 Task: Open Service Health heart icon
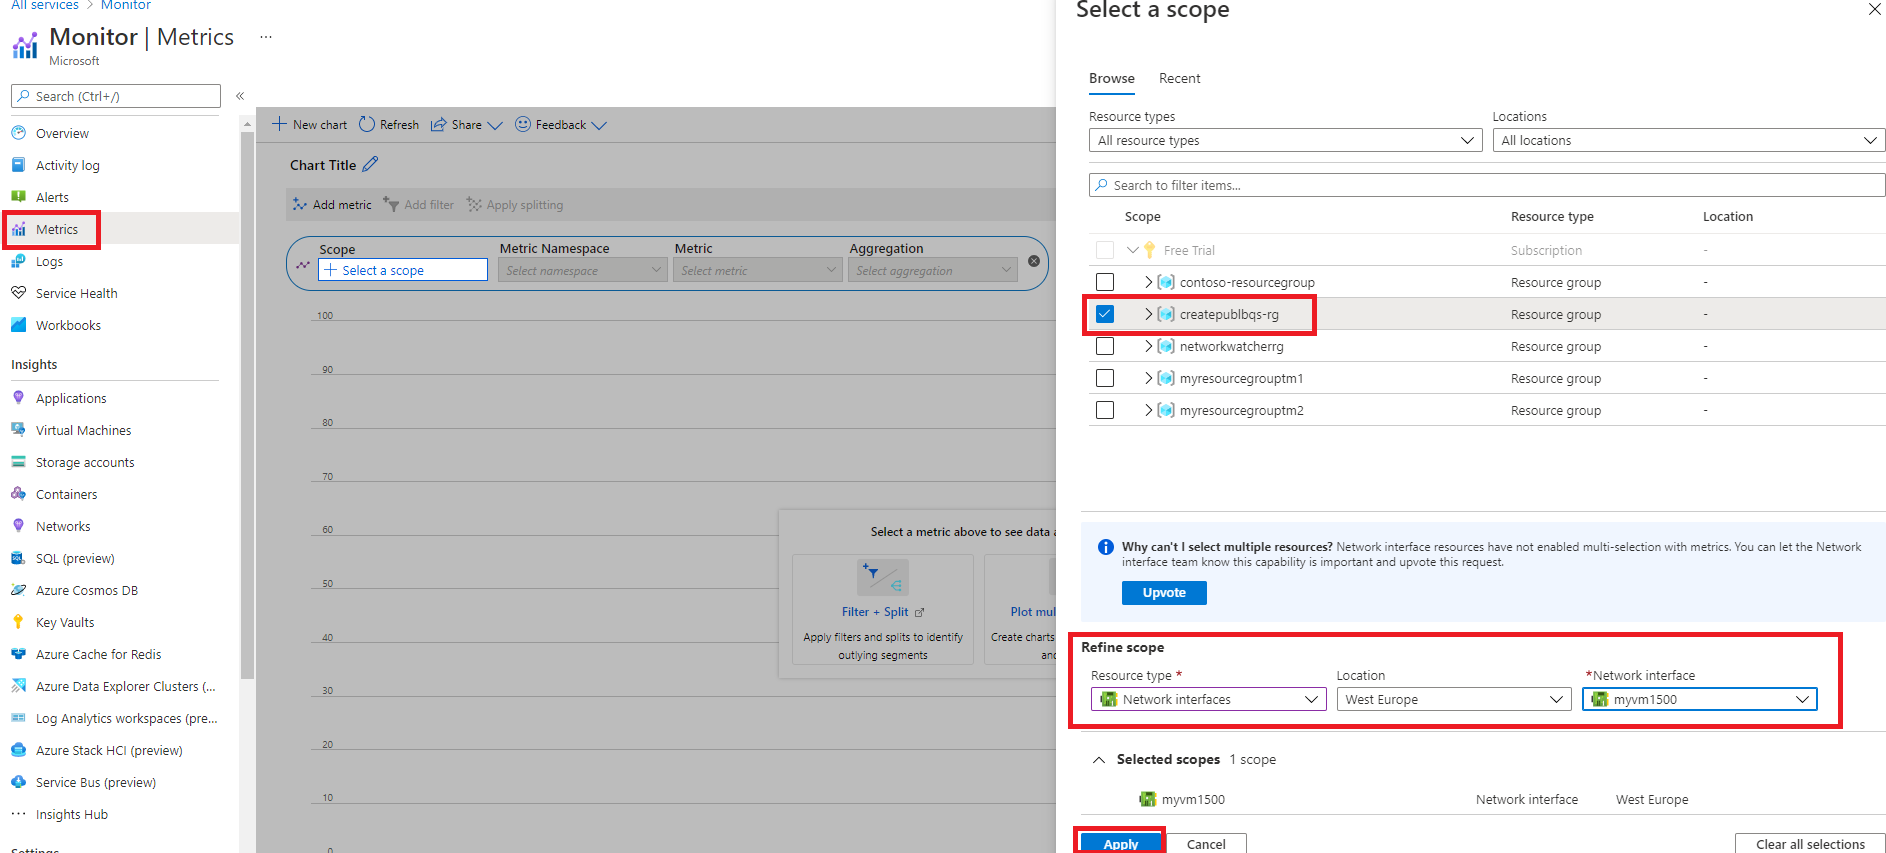click(18, 293)
